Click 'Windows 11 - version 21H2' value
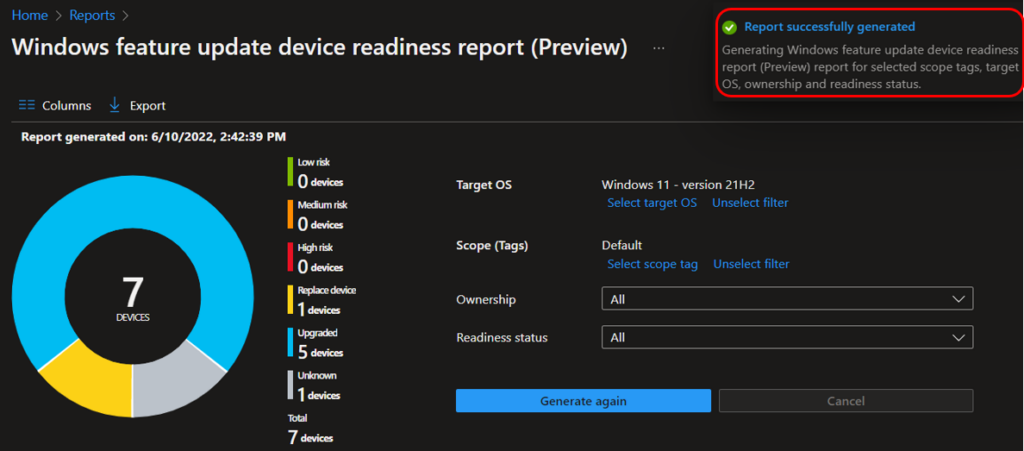 679,185
